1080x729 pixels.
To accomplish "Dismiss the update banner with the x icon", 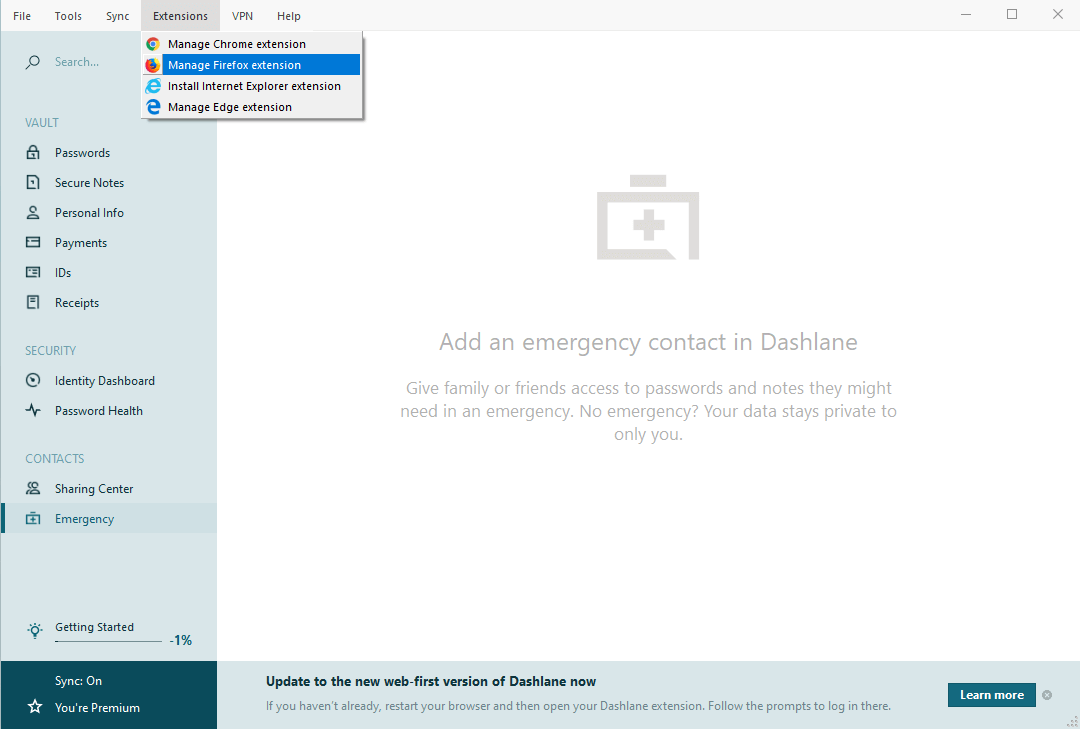I will coord(1047,695).
